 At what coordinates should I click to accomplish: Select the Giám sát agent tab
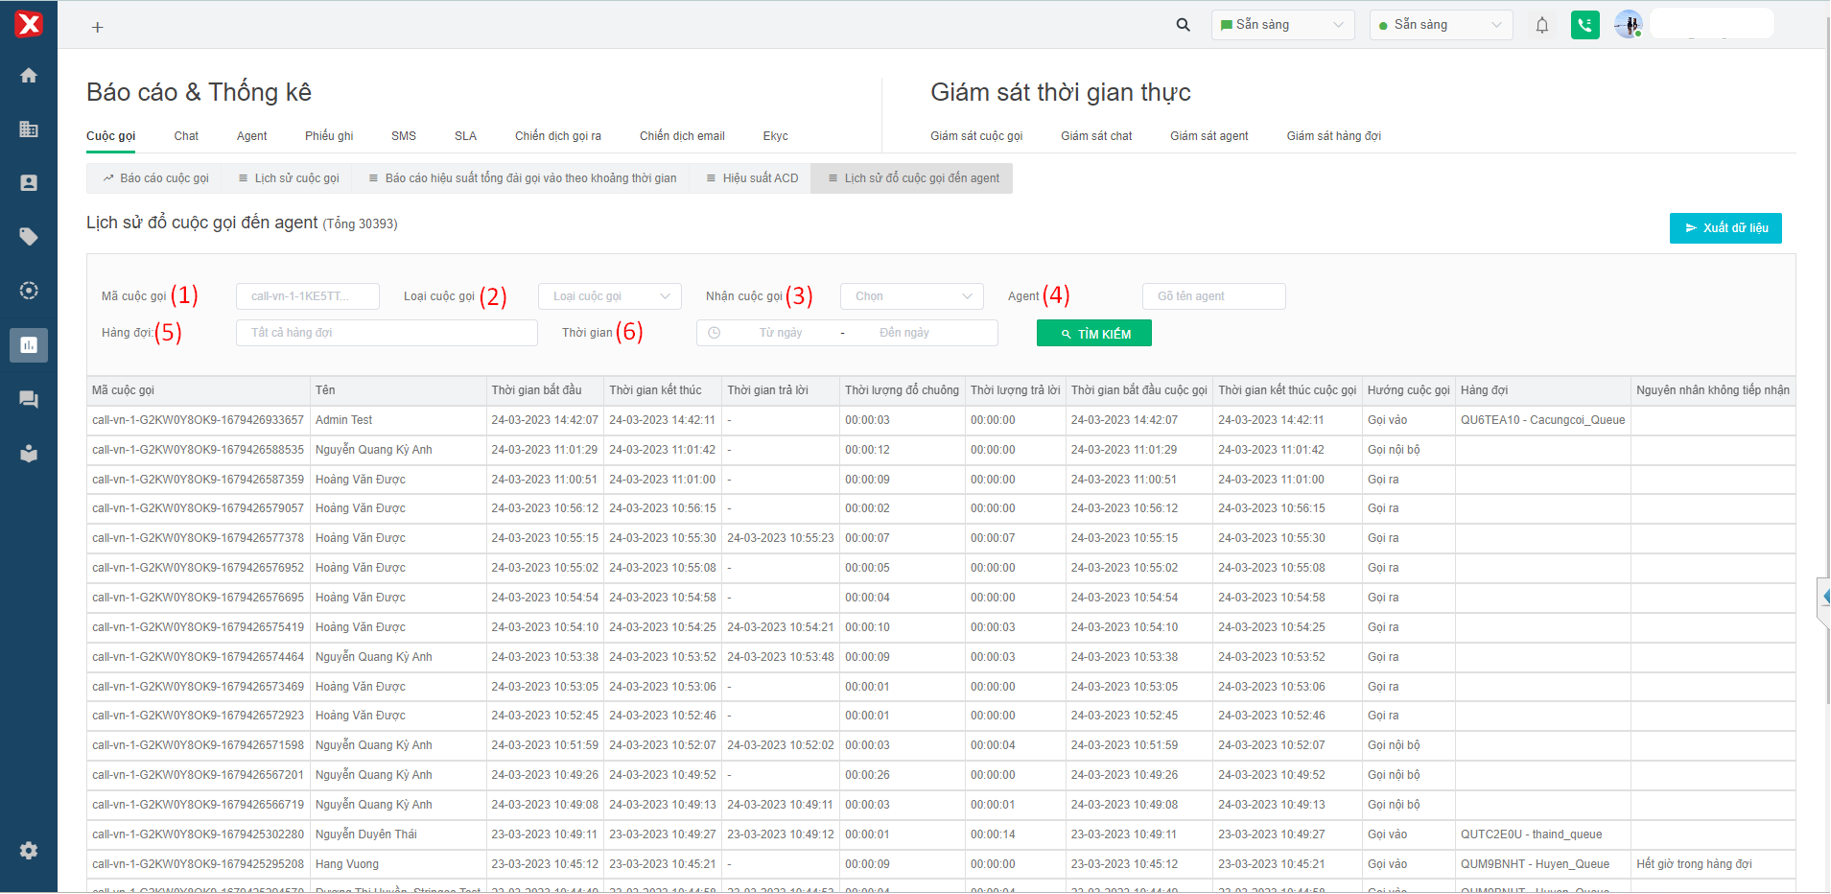1209,136
